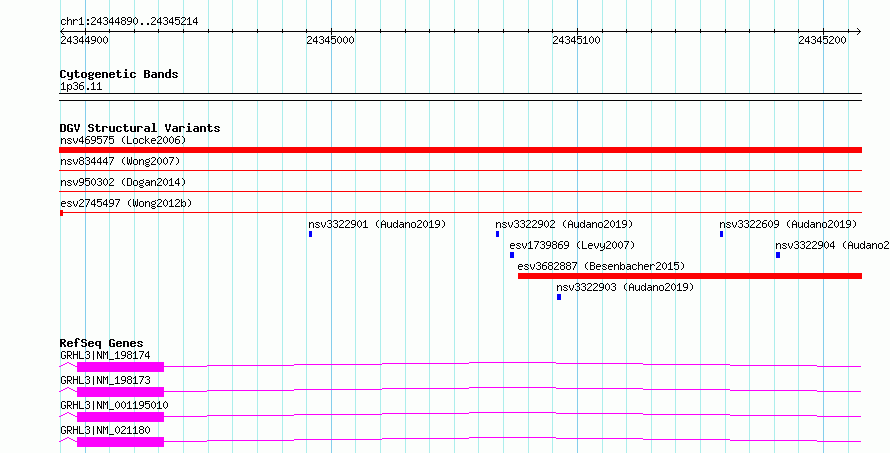Click the RefSeq Genes track title

tap(101, 343)
